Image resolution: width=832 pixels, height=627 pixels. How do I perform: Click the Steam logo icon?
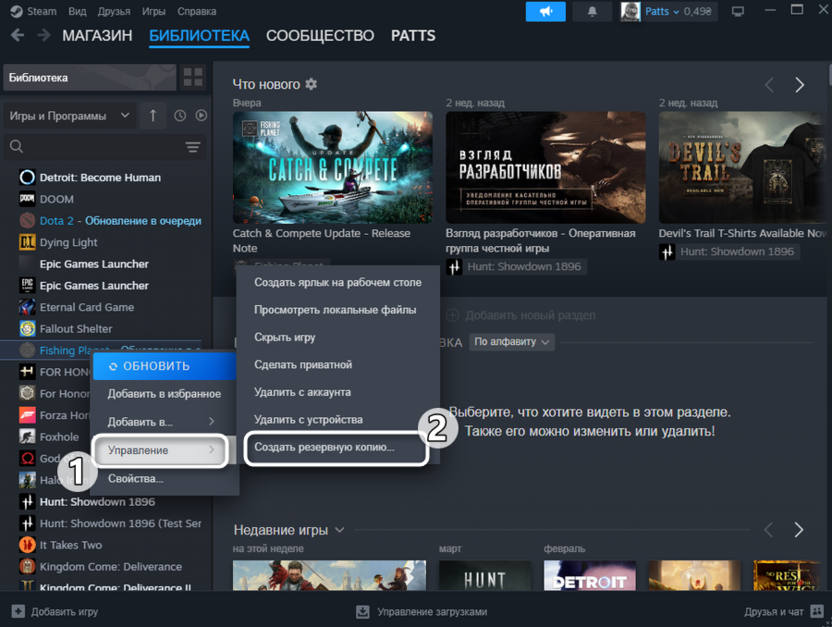[16, 11]
